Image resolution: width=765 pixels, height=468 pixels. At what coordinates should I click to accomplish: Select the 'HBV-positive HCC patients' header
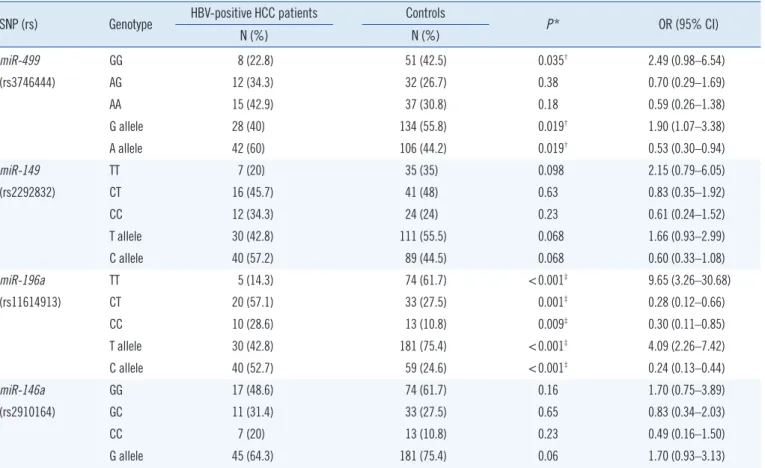click(x=254, y=13)
